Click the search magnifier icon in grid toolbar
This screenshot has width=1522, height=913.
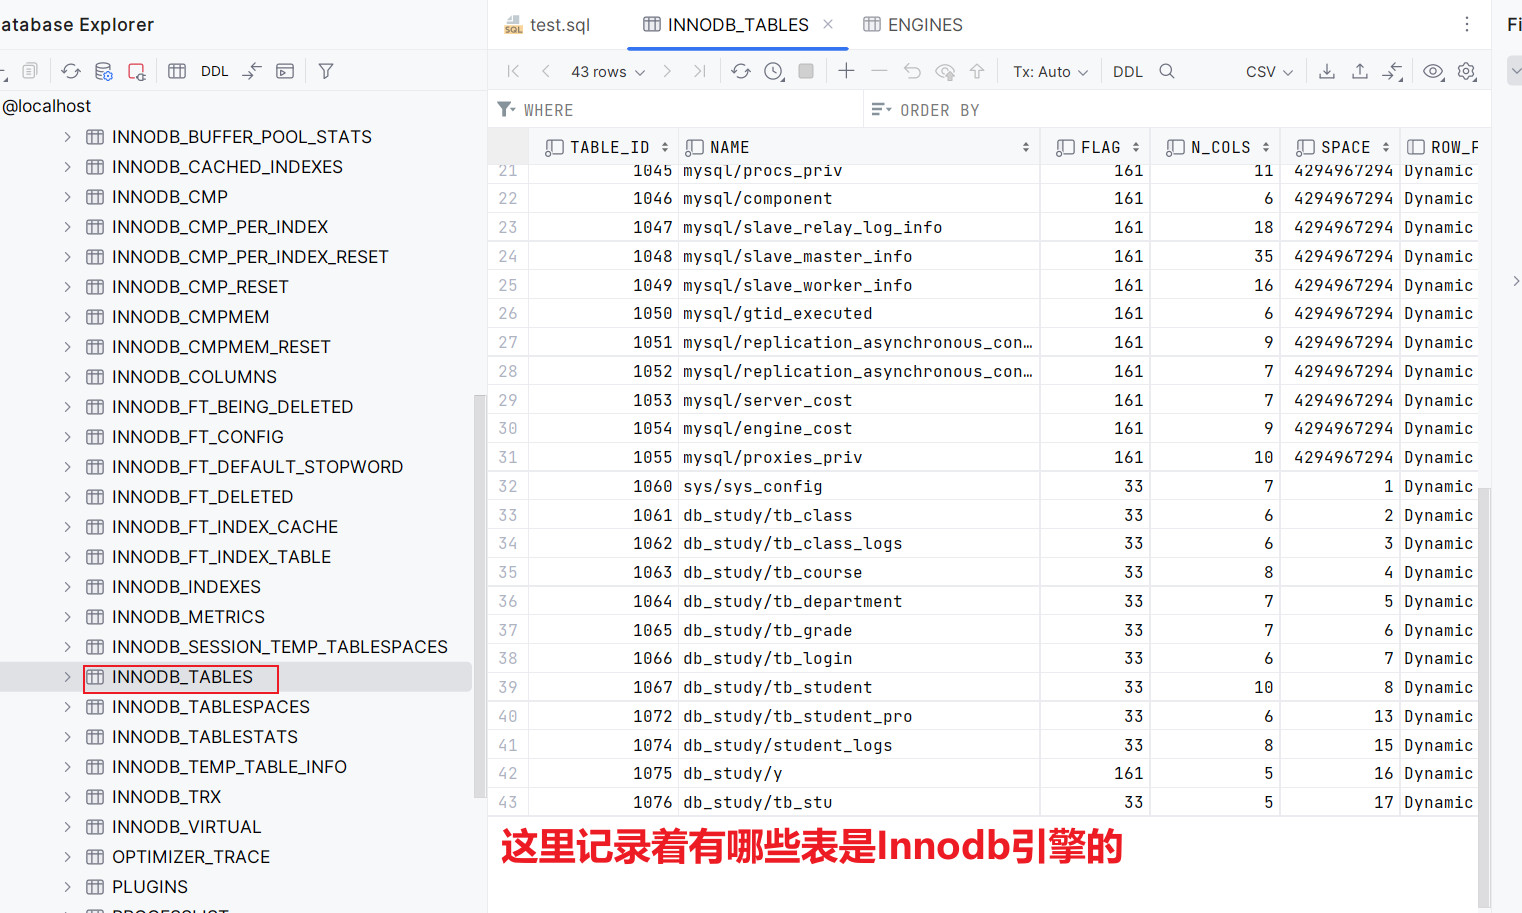[1167, 71]
